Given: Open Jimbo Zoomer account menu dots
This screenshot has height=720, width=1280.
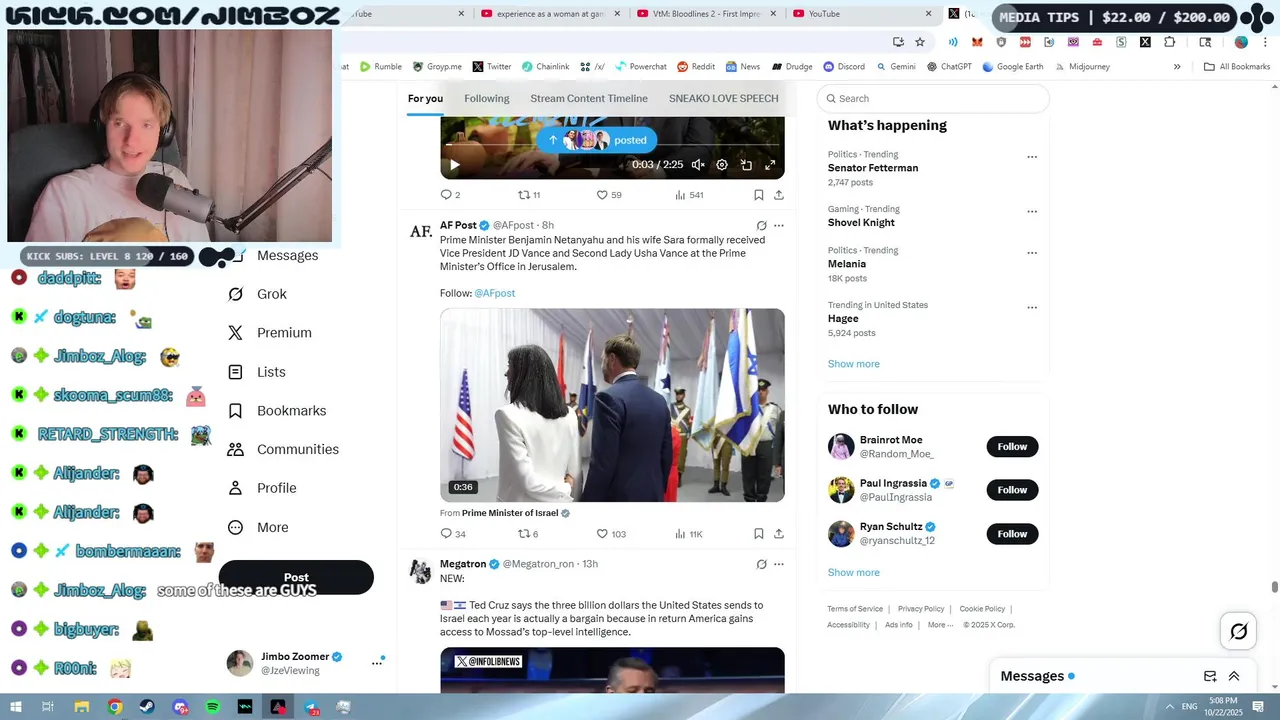Looking at the screenshot, I should tap(377, 663).
